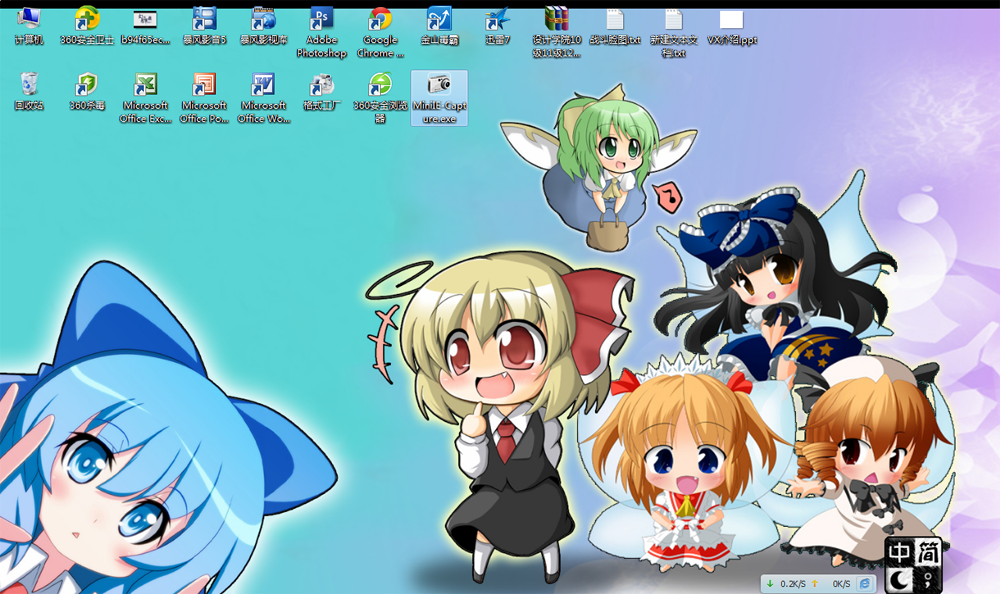Select the 金山毒霸 shortcut

(x=439, y=27)
